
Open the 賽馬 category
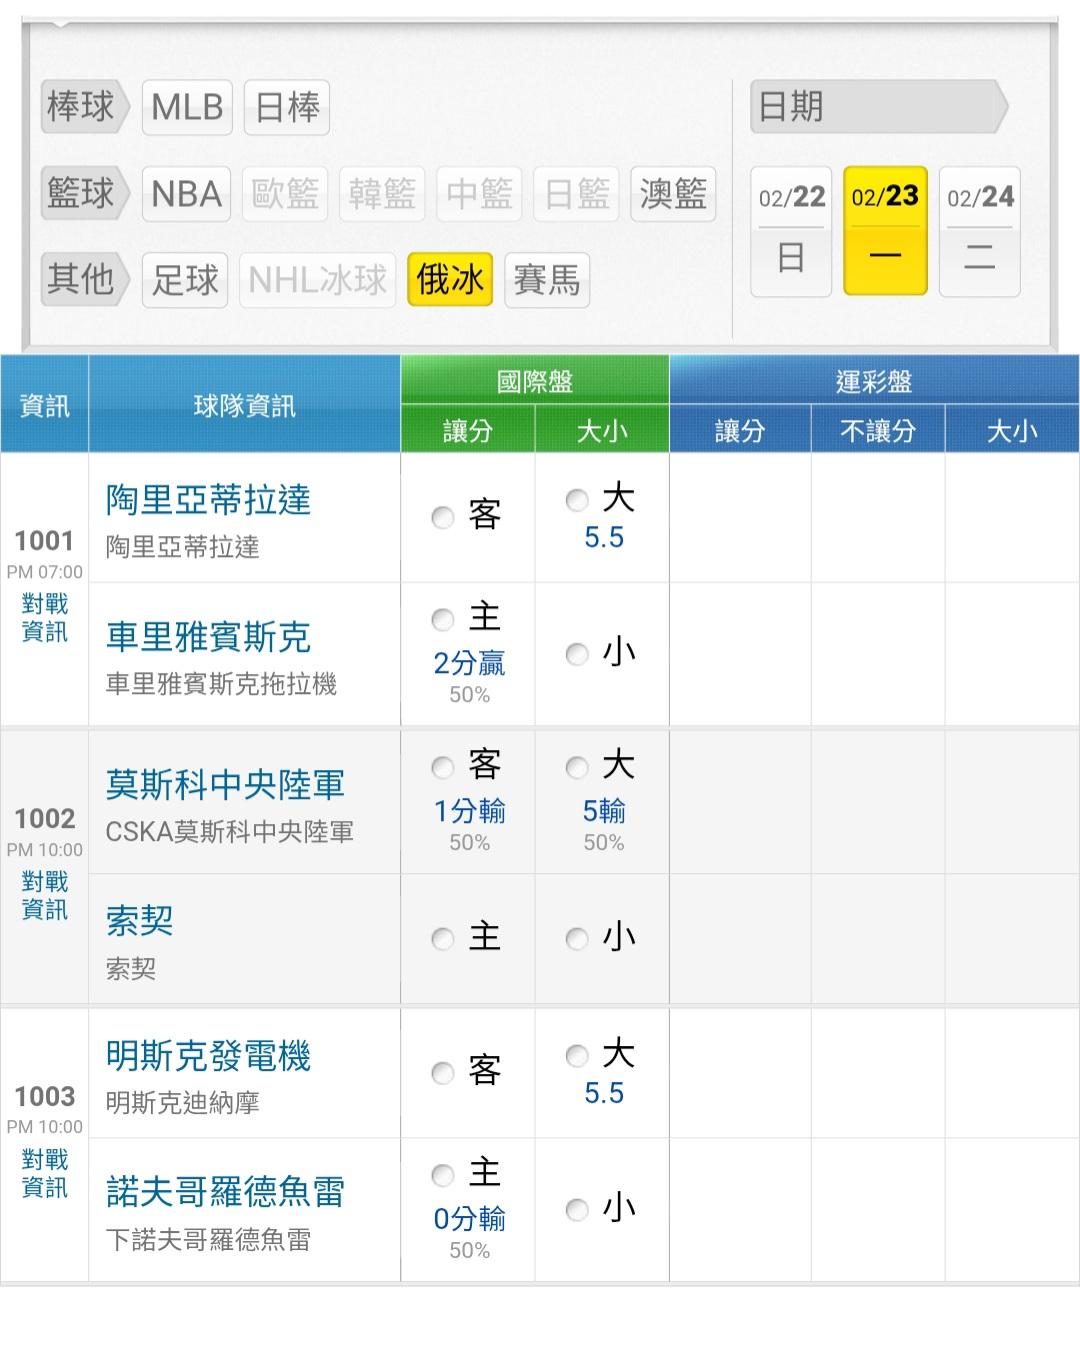click(547, 280)
